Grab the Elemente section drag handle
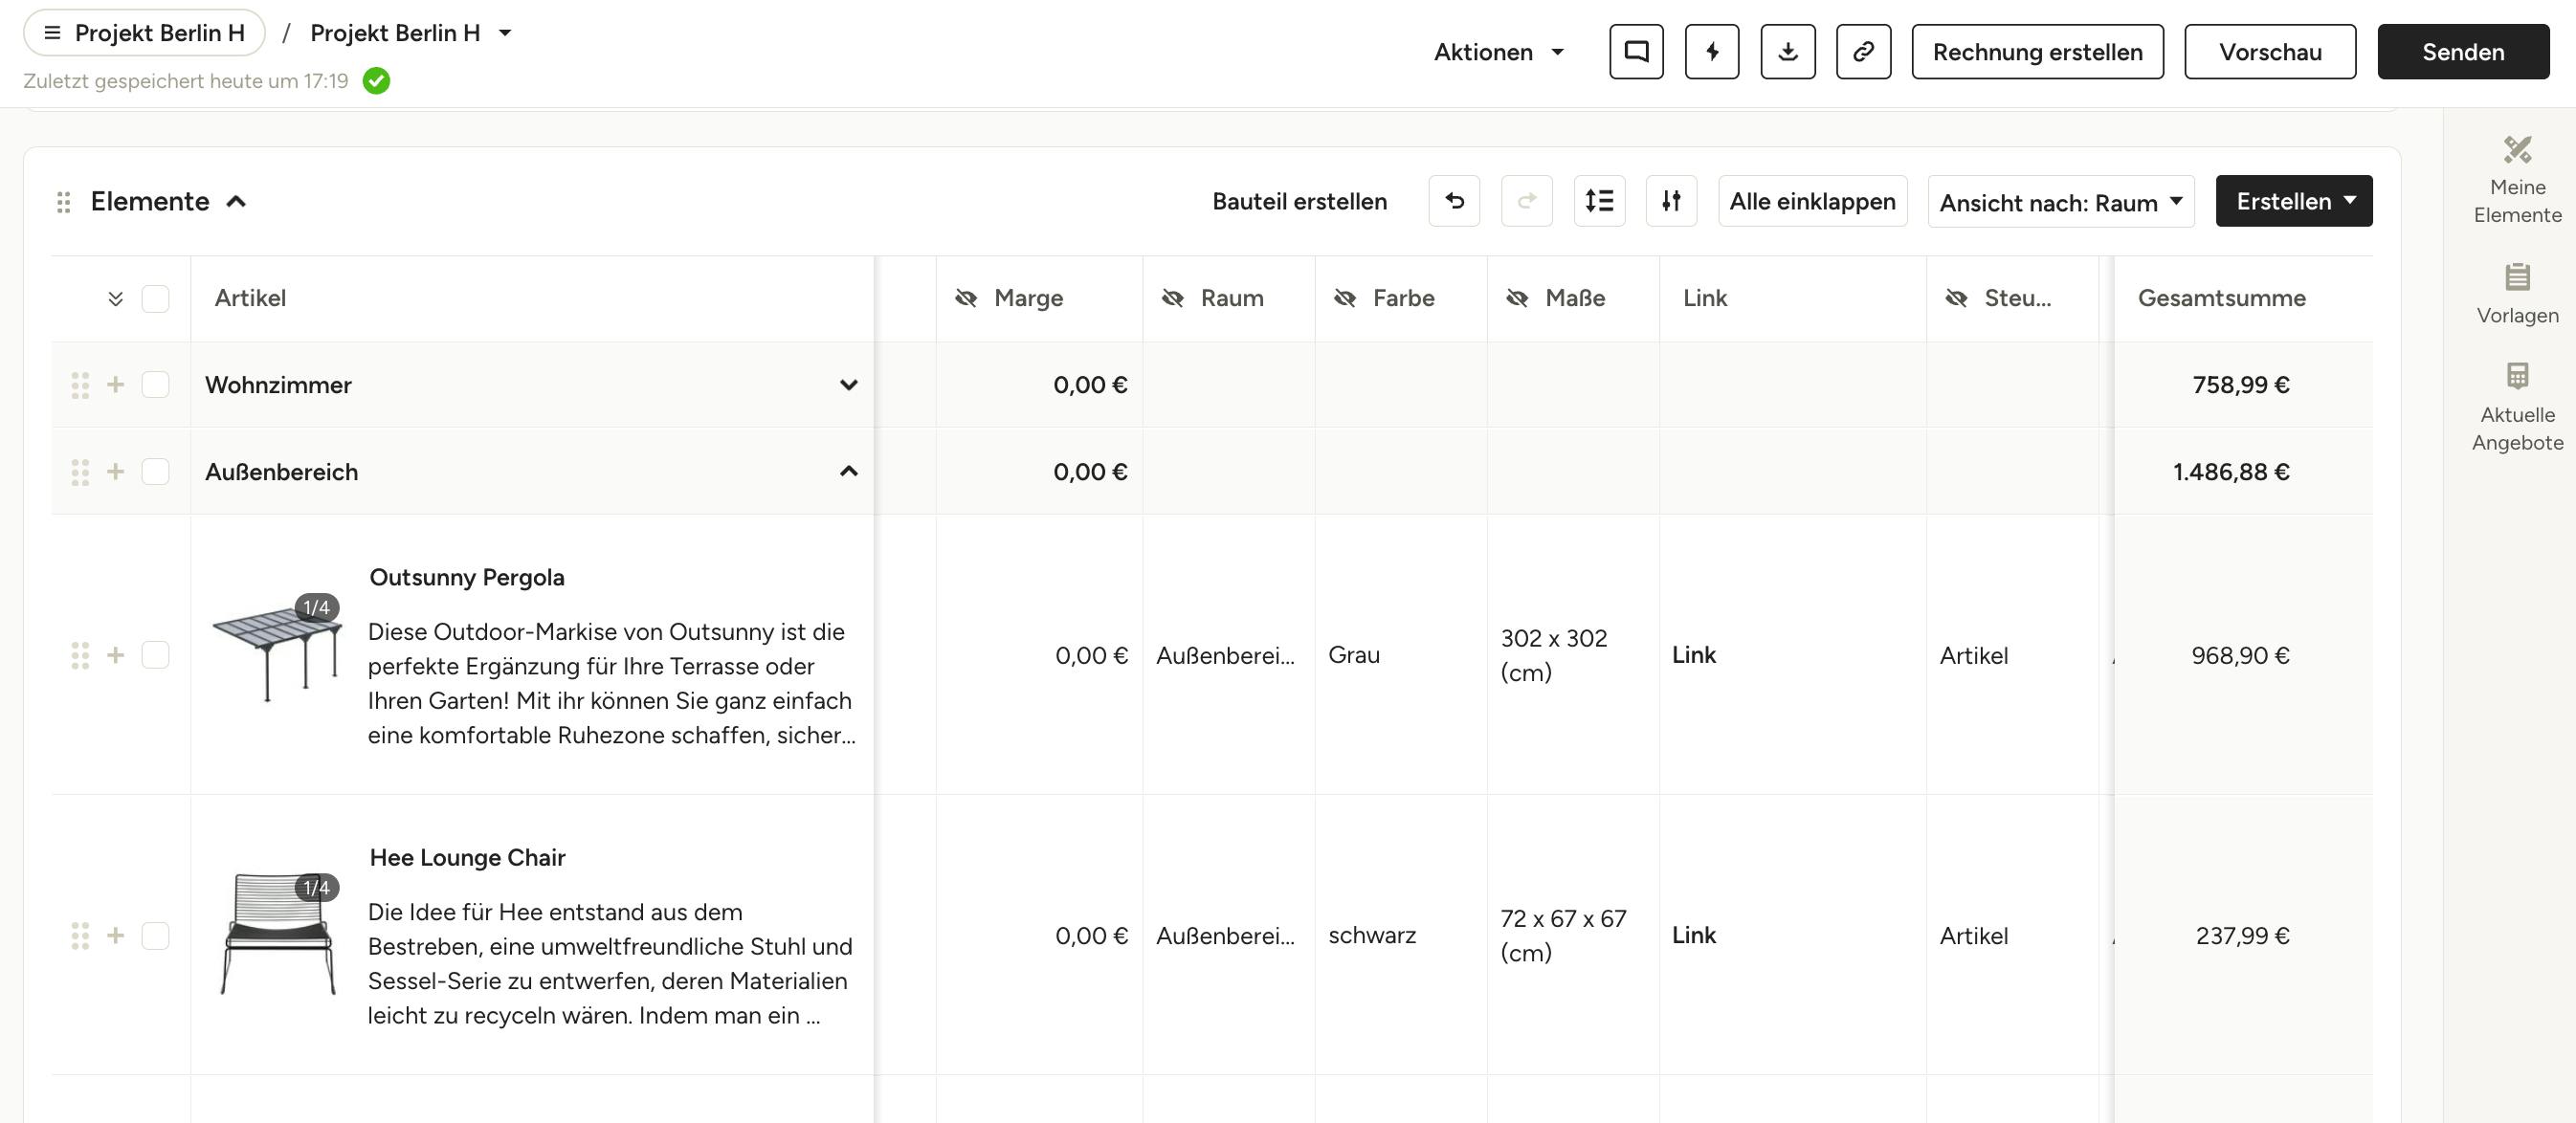The width and height of the screenshot is (2576, 1123). 64,202
